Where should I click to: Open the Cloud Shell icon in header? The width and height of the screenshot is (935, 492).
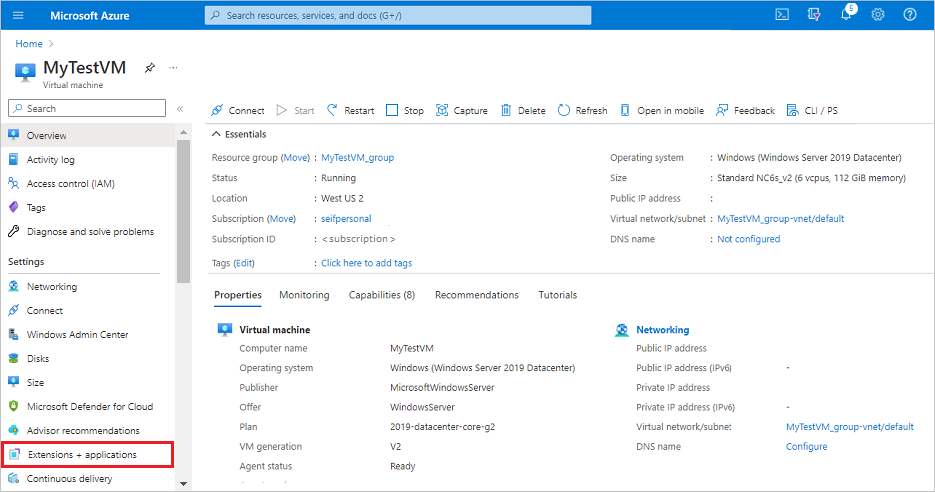point(782,15)
